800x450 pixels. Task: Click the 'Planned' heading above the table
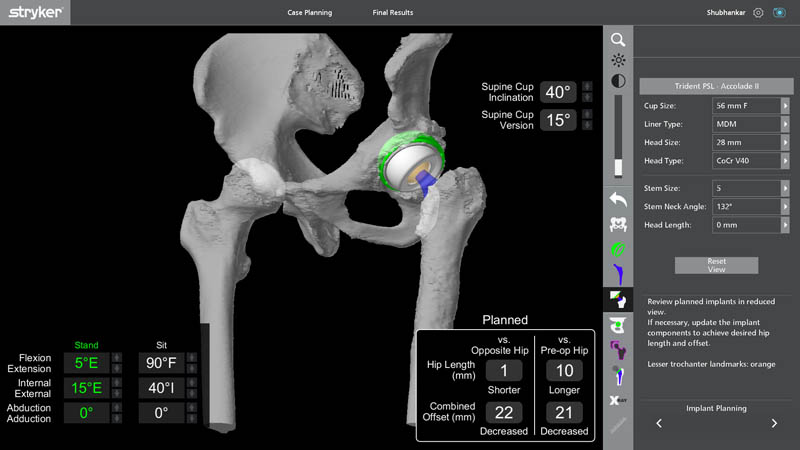coord(505,320)
